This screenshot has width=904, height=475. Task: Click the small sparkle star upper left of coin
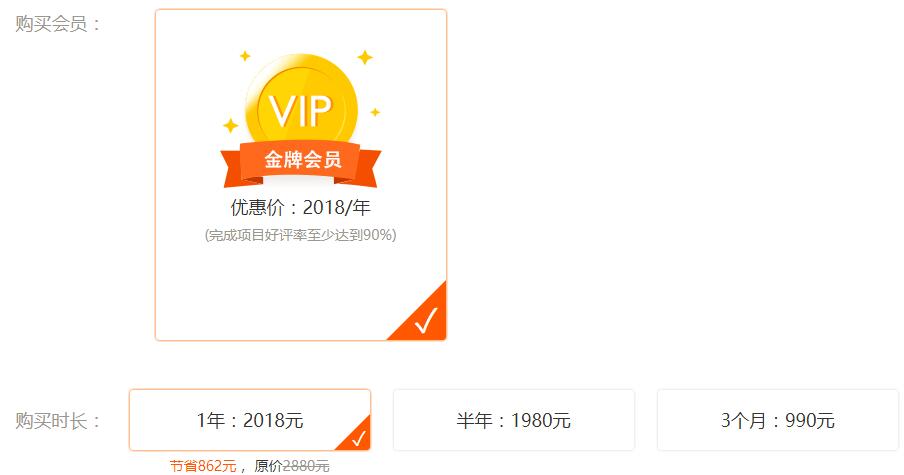pos(245,55)
